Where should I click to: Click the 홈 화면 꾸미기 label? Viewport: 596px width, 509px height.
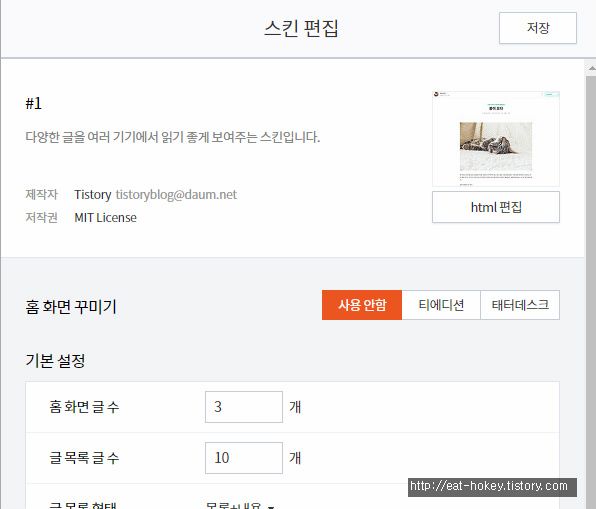pyautogui.click(x=71, y=306)
